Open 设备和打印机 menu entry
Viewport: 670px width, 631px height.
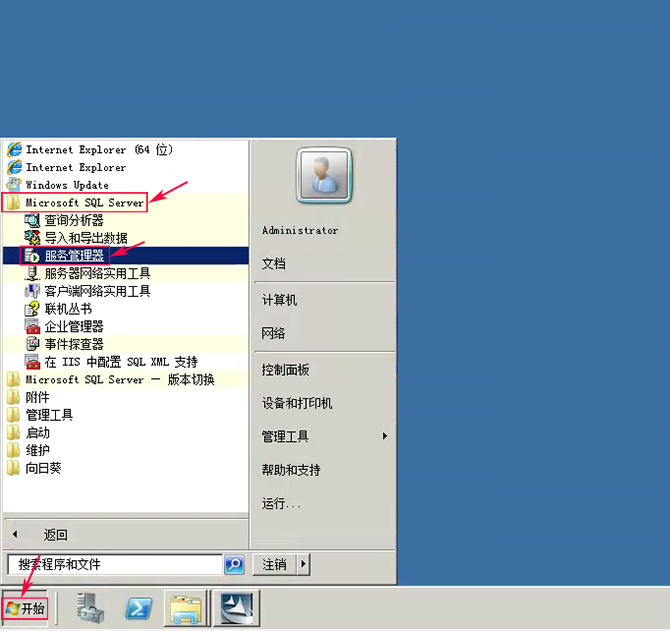(296, 403)
